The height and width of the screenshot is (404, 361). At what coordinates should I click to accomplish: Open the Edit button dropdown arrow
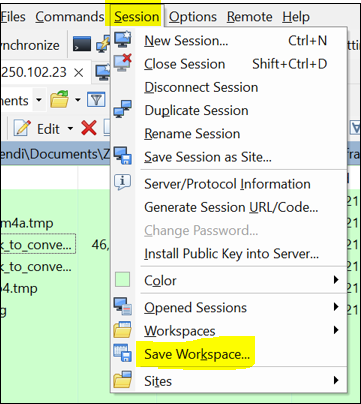coord(70,129)
